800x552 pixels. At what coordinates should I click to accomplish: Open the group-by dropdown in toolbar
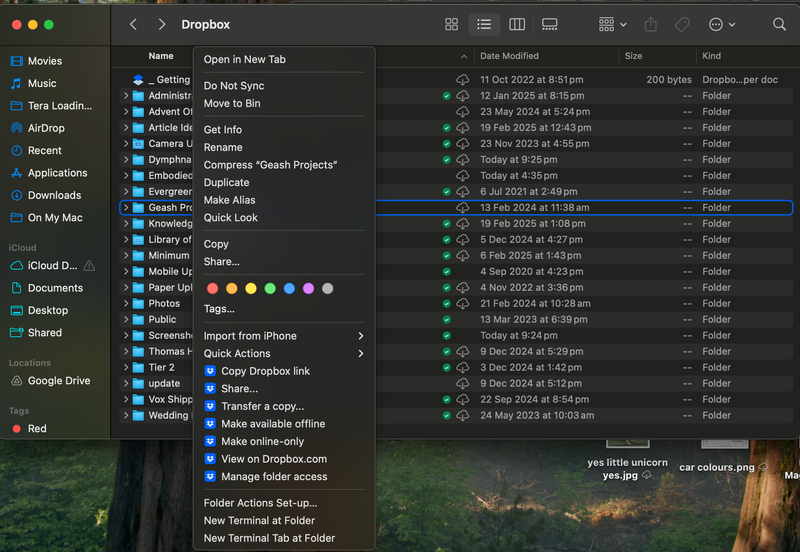[612, 24]
